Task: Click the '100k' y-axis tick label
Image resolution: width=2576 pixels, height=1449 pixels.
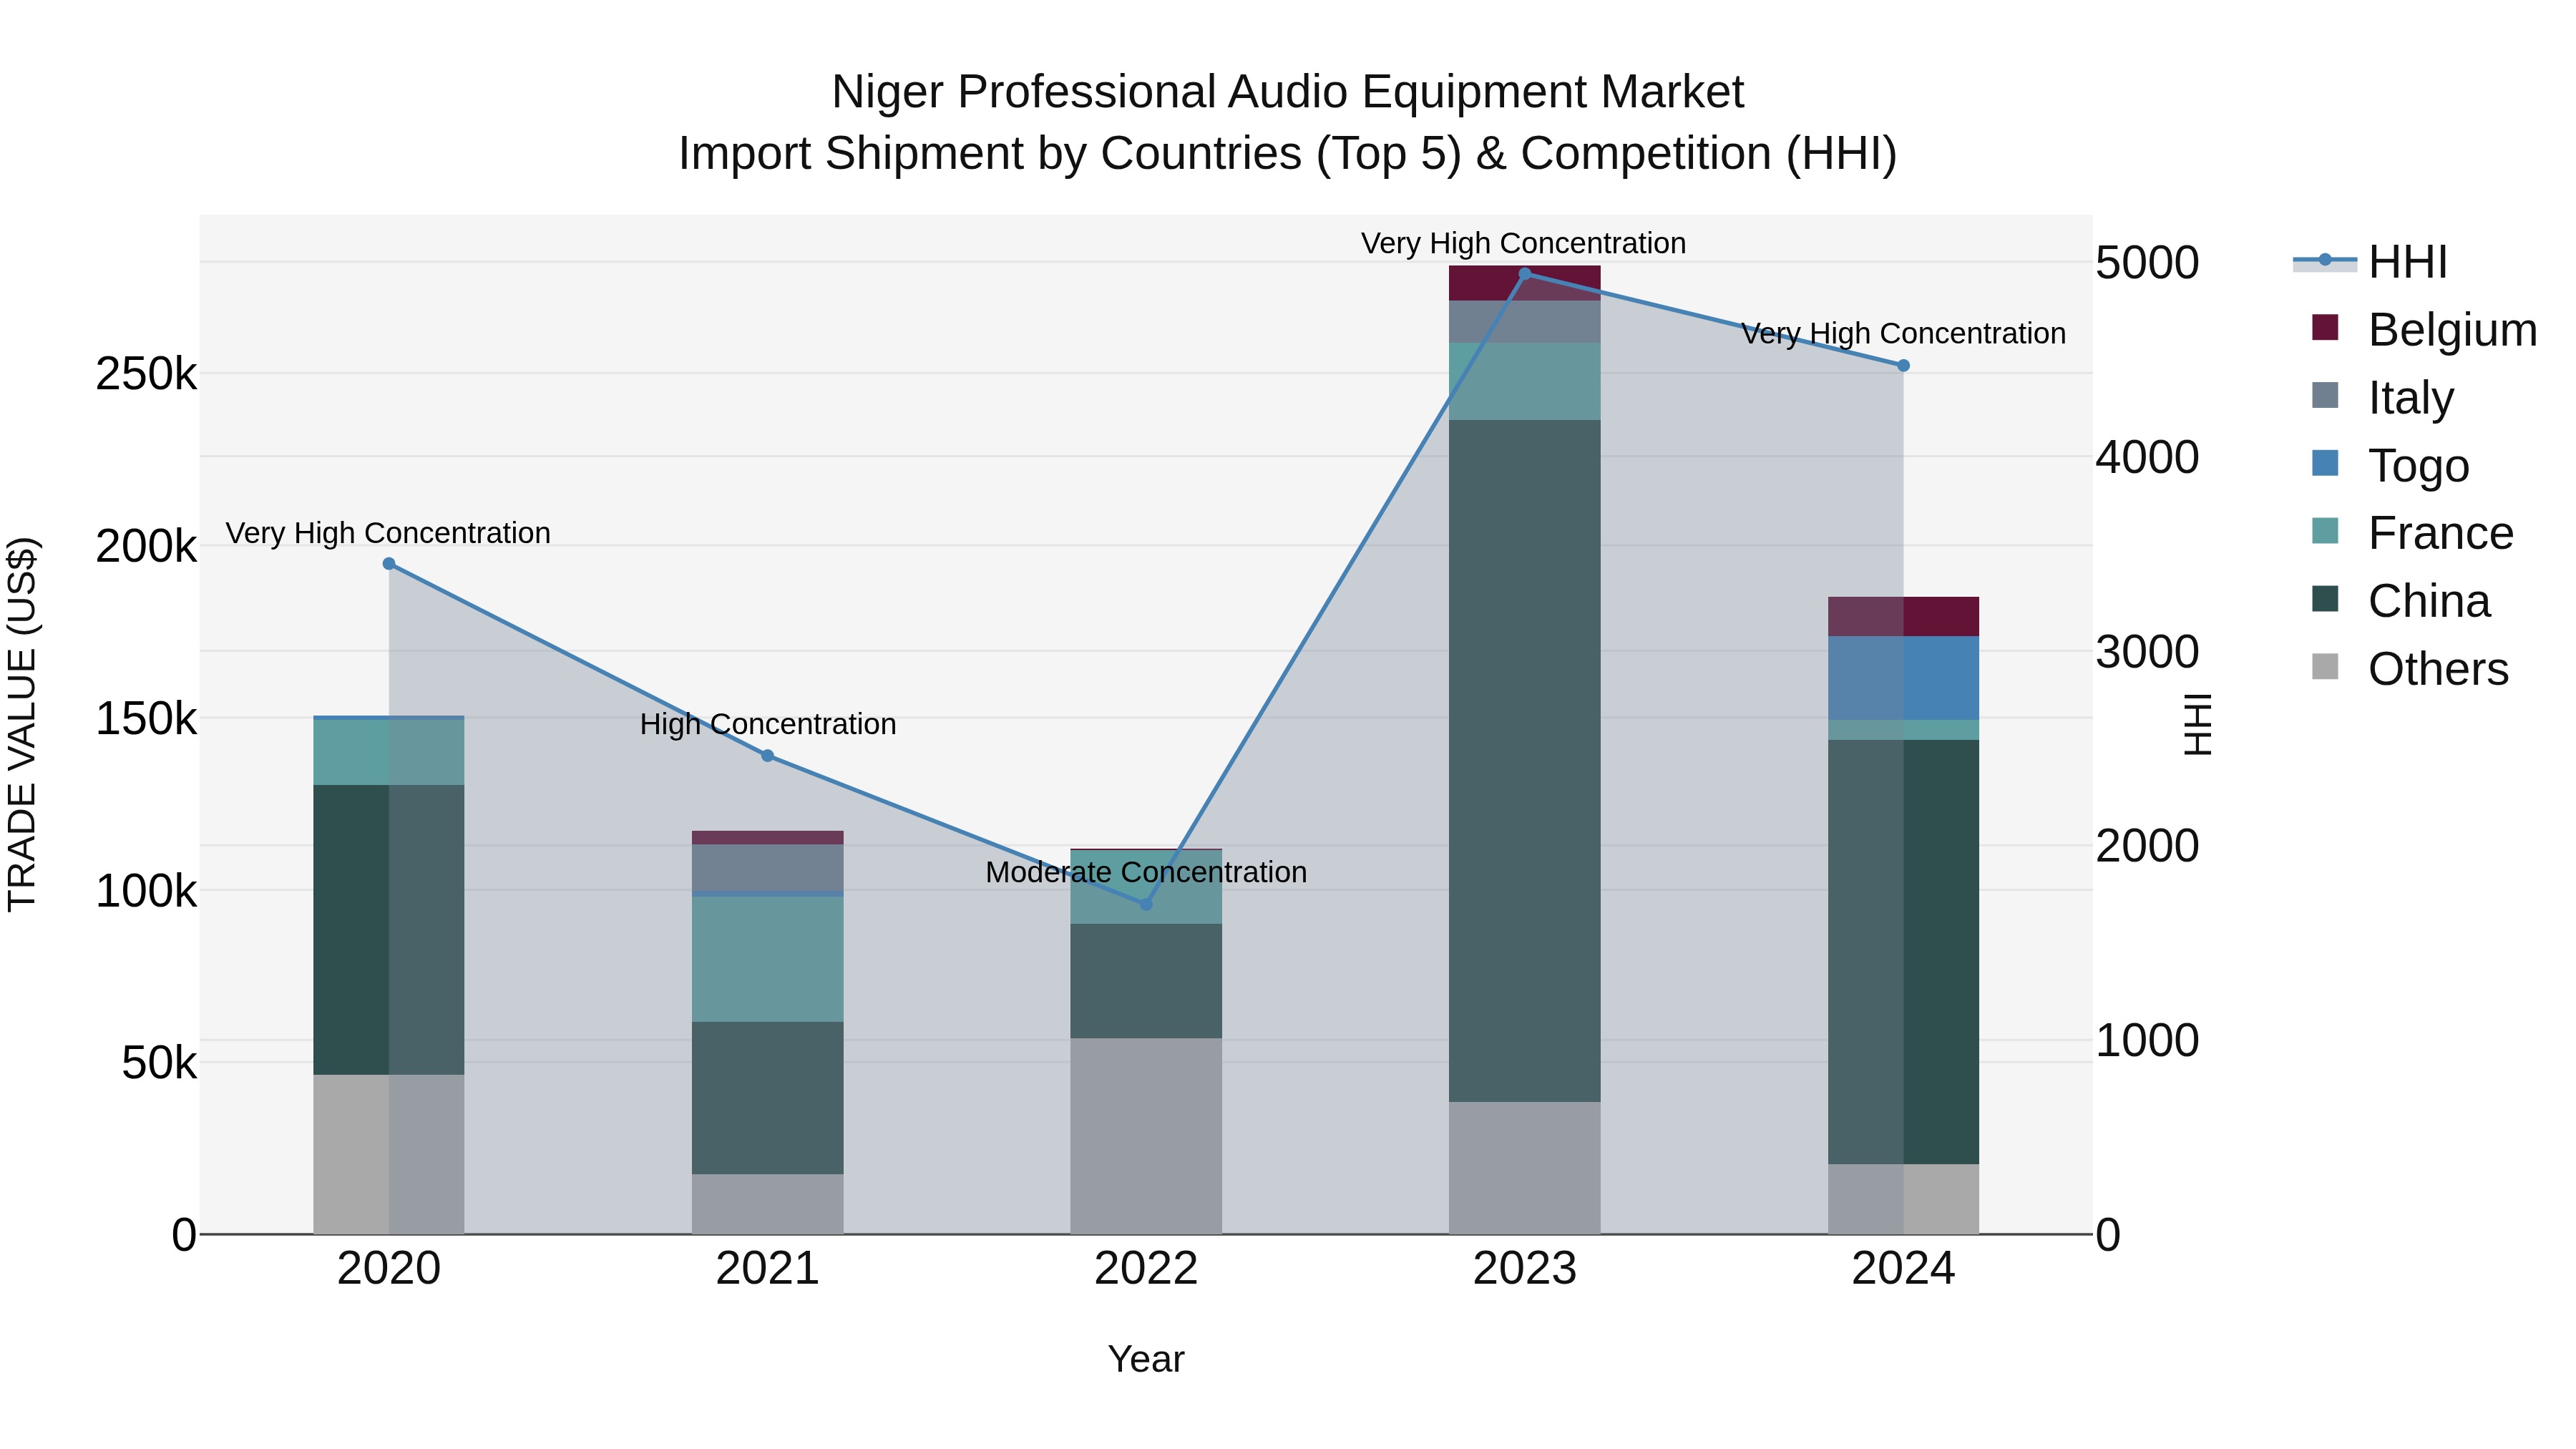Action: 147,890
